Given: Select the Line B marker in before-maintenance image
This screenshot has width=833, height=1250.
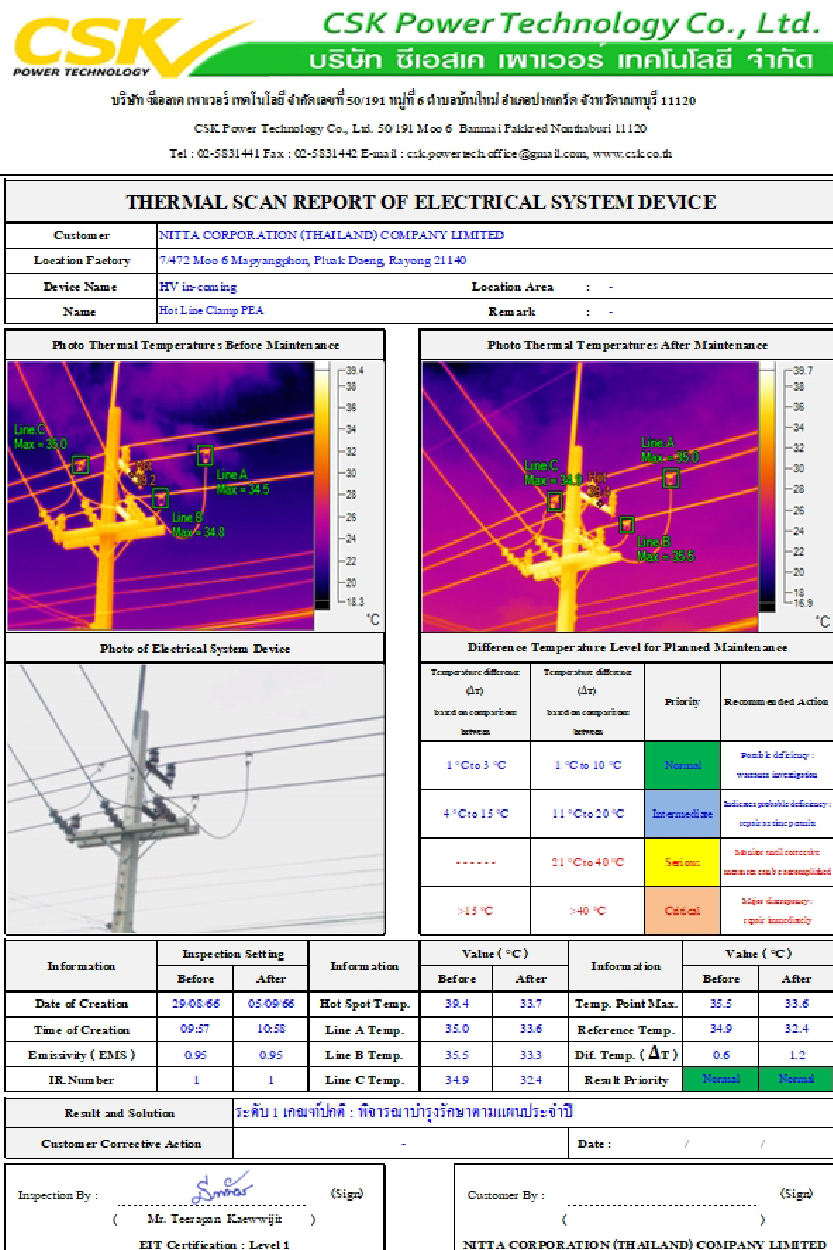Looking at the screenshot, I should pyautogui.click(x=160, y=499).
